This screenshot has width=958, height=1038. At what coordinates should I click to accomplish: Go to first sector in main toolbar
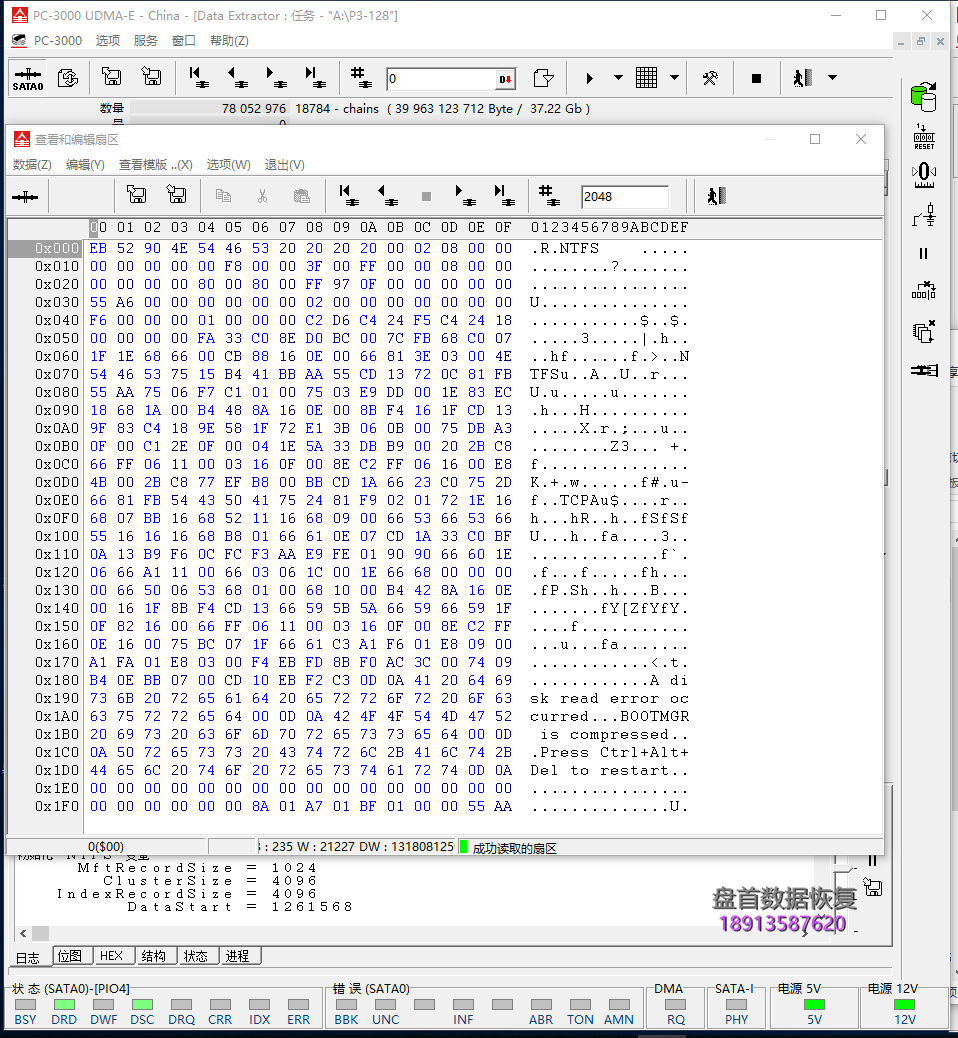[198, 78]
